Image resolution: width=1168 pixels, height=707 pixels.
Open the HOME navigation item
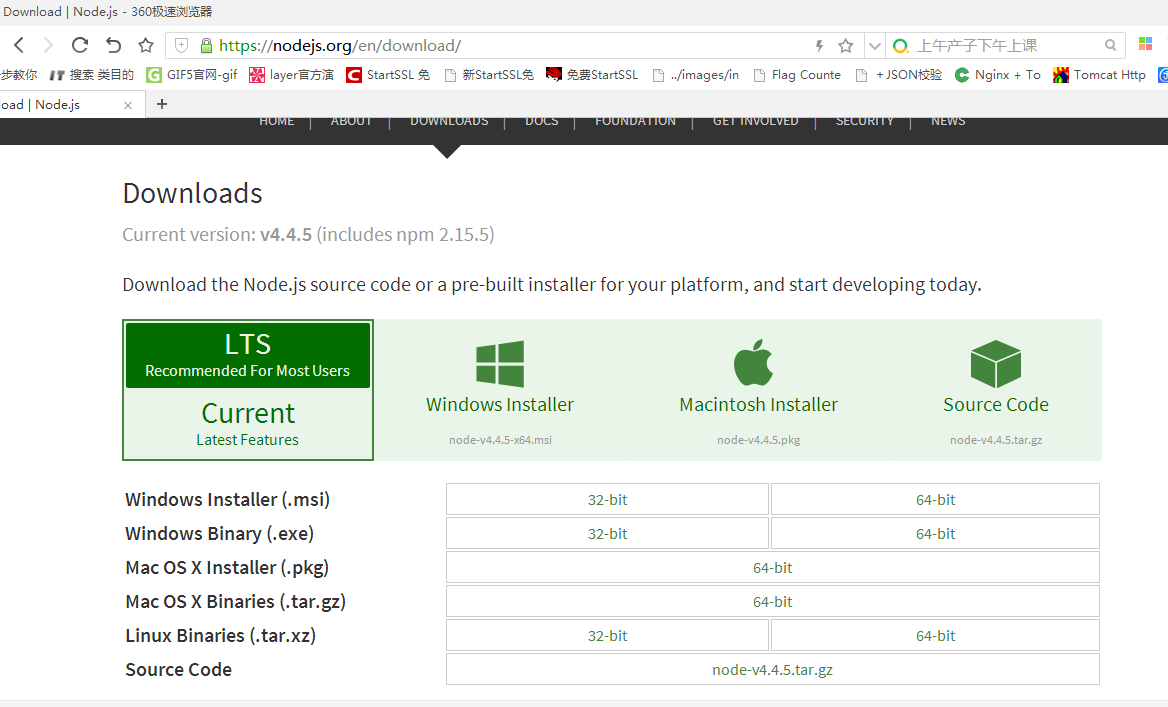click(x=276, y=121)
